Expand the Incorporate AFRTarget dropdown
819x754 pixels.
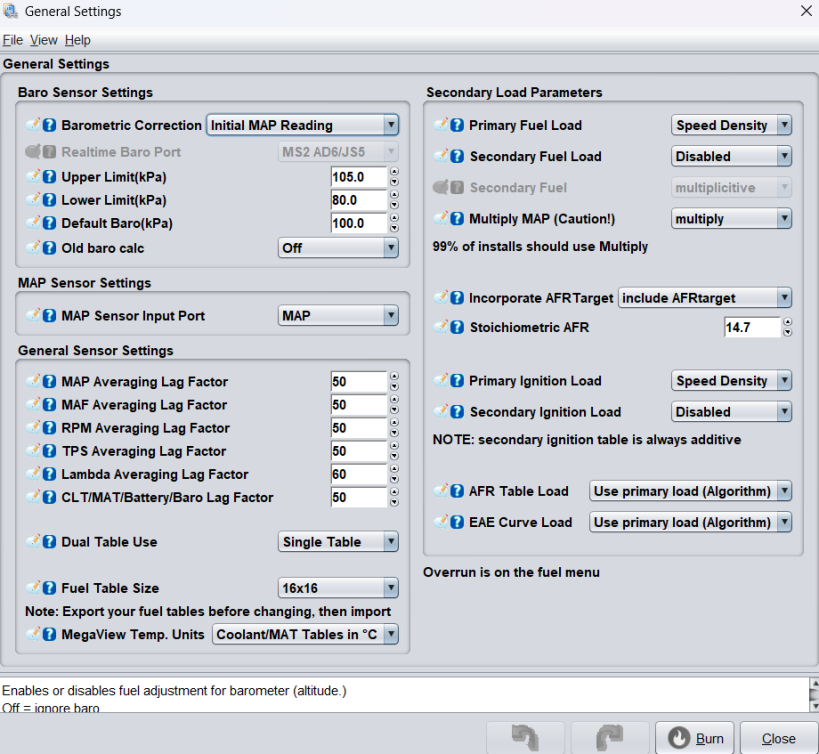point(705,297)
